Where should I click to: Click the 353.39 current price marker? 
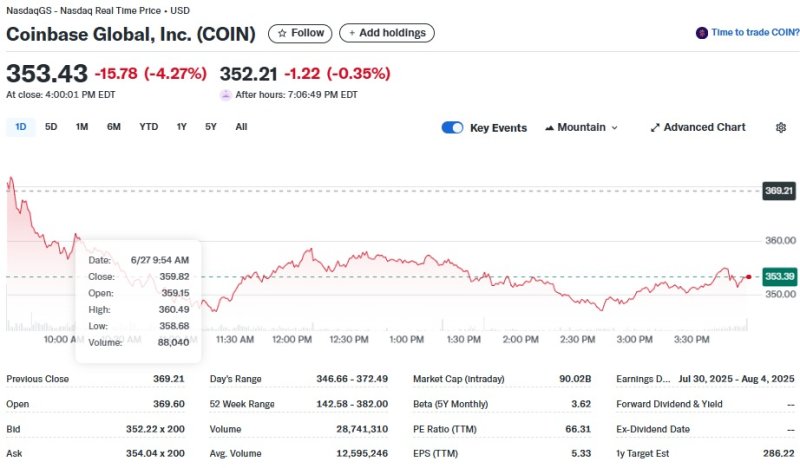778,276
